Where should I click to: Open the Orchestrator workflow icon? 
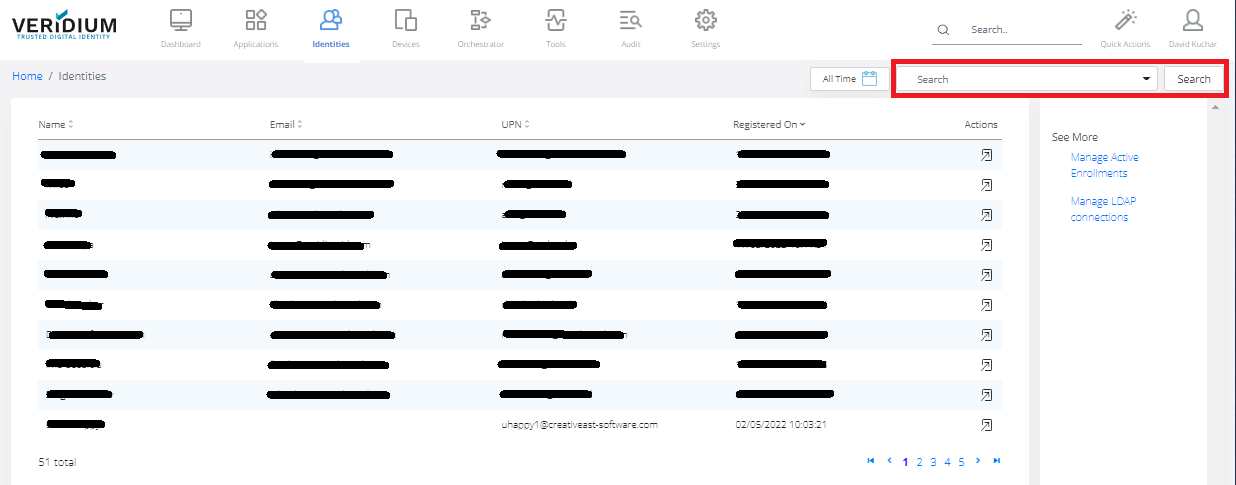480,20
